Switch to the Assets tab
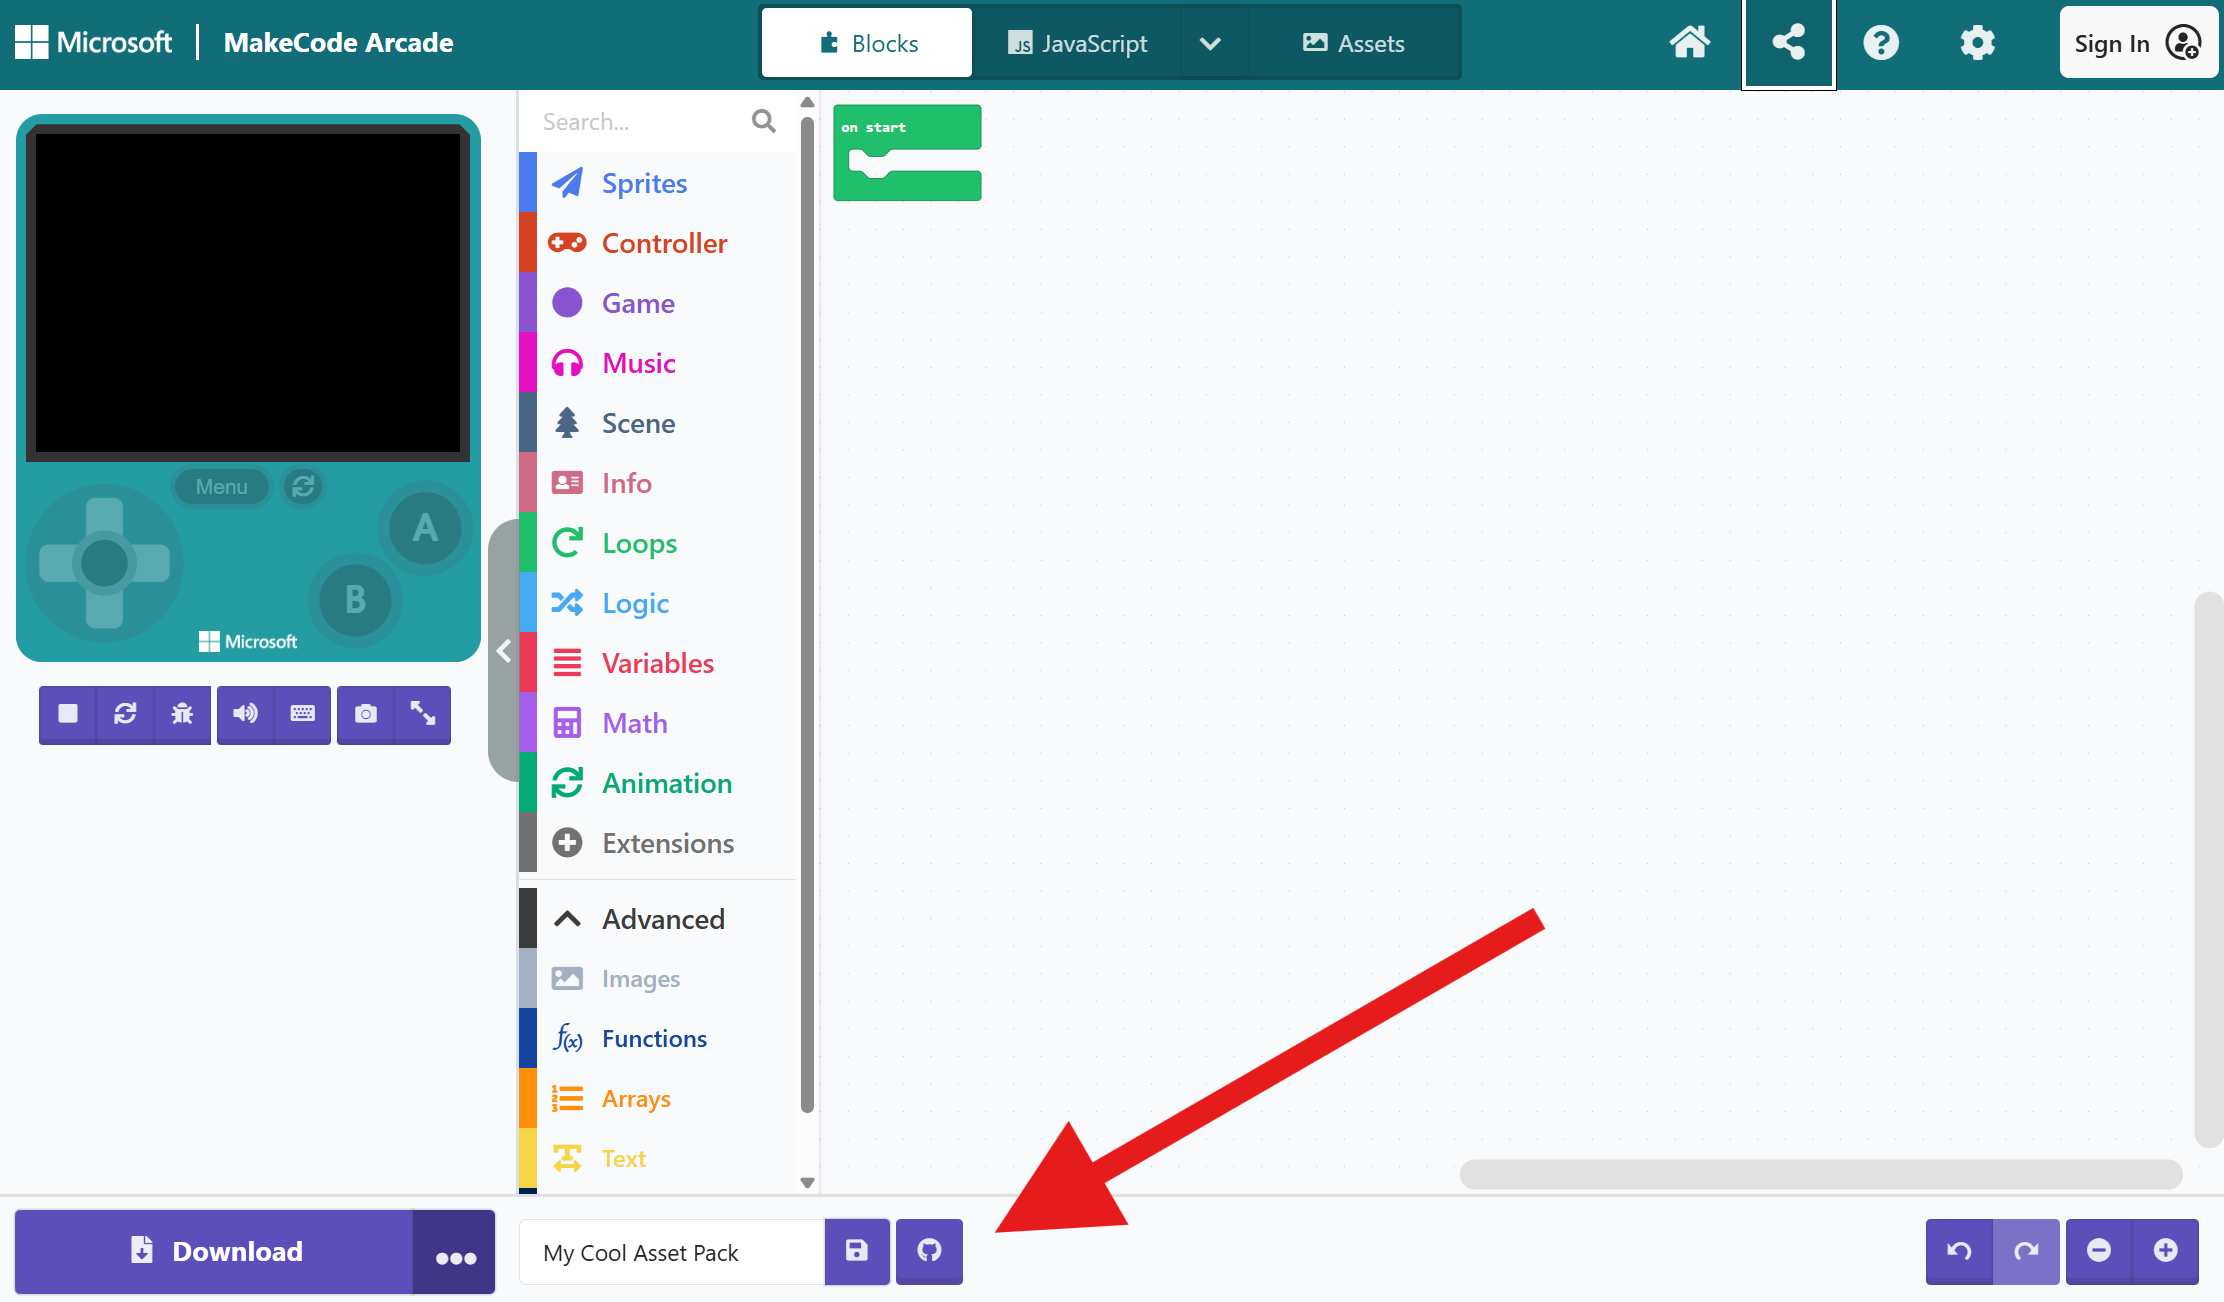2224x1302 pixels. pyautogui.click(x=1354, y=43)
